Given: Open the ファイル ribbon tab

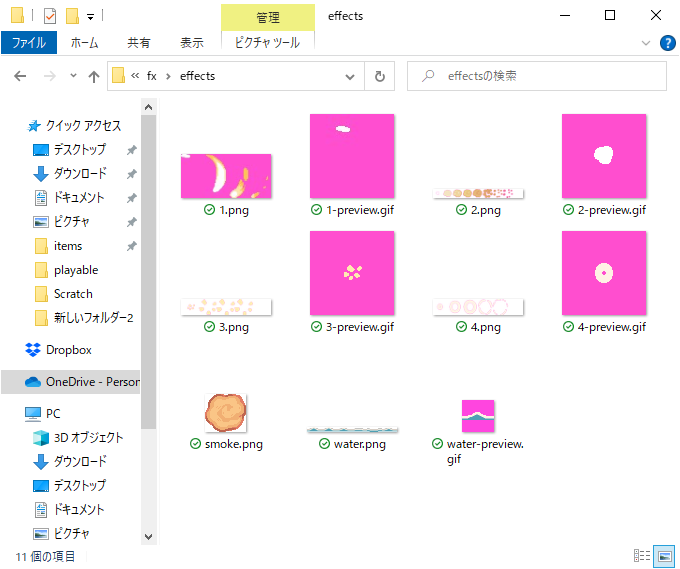Looking at the screenshot, I should (x=29, y=43).
